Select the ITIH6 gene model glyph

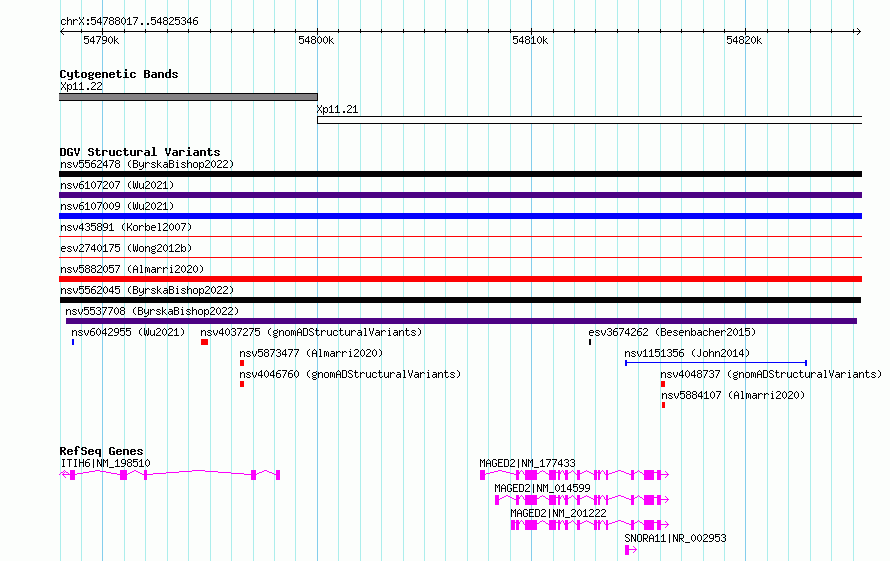pyautogui.click(x=170, y=475)
